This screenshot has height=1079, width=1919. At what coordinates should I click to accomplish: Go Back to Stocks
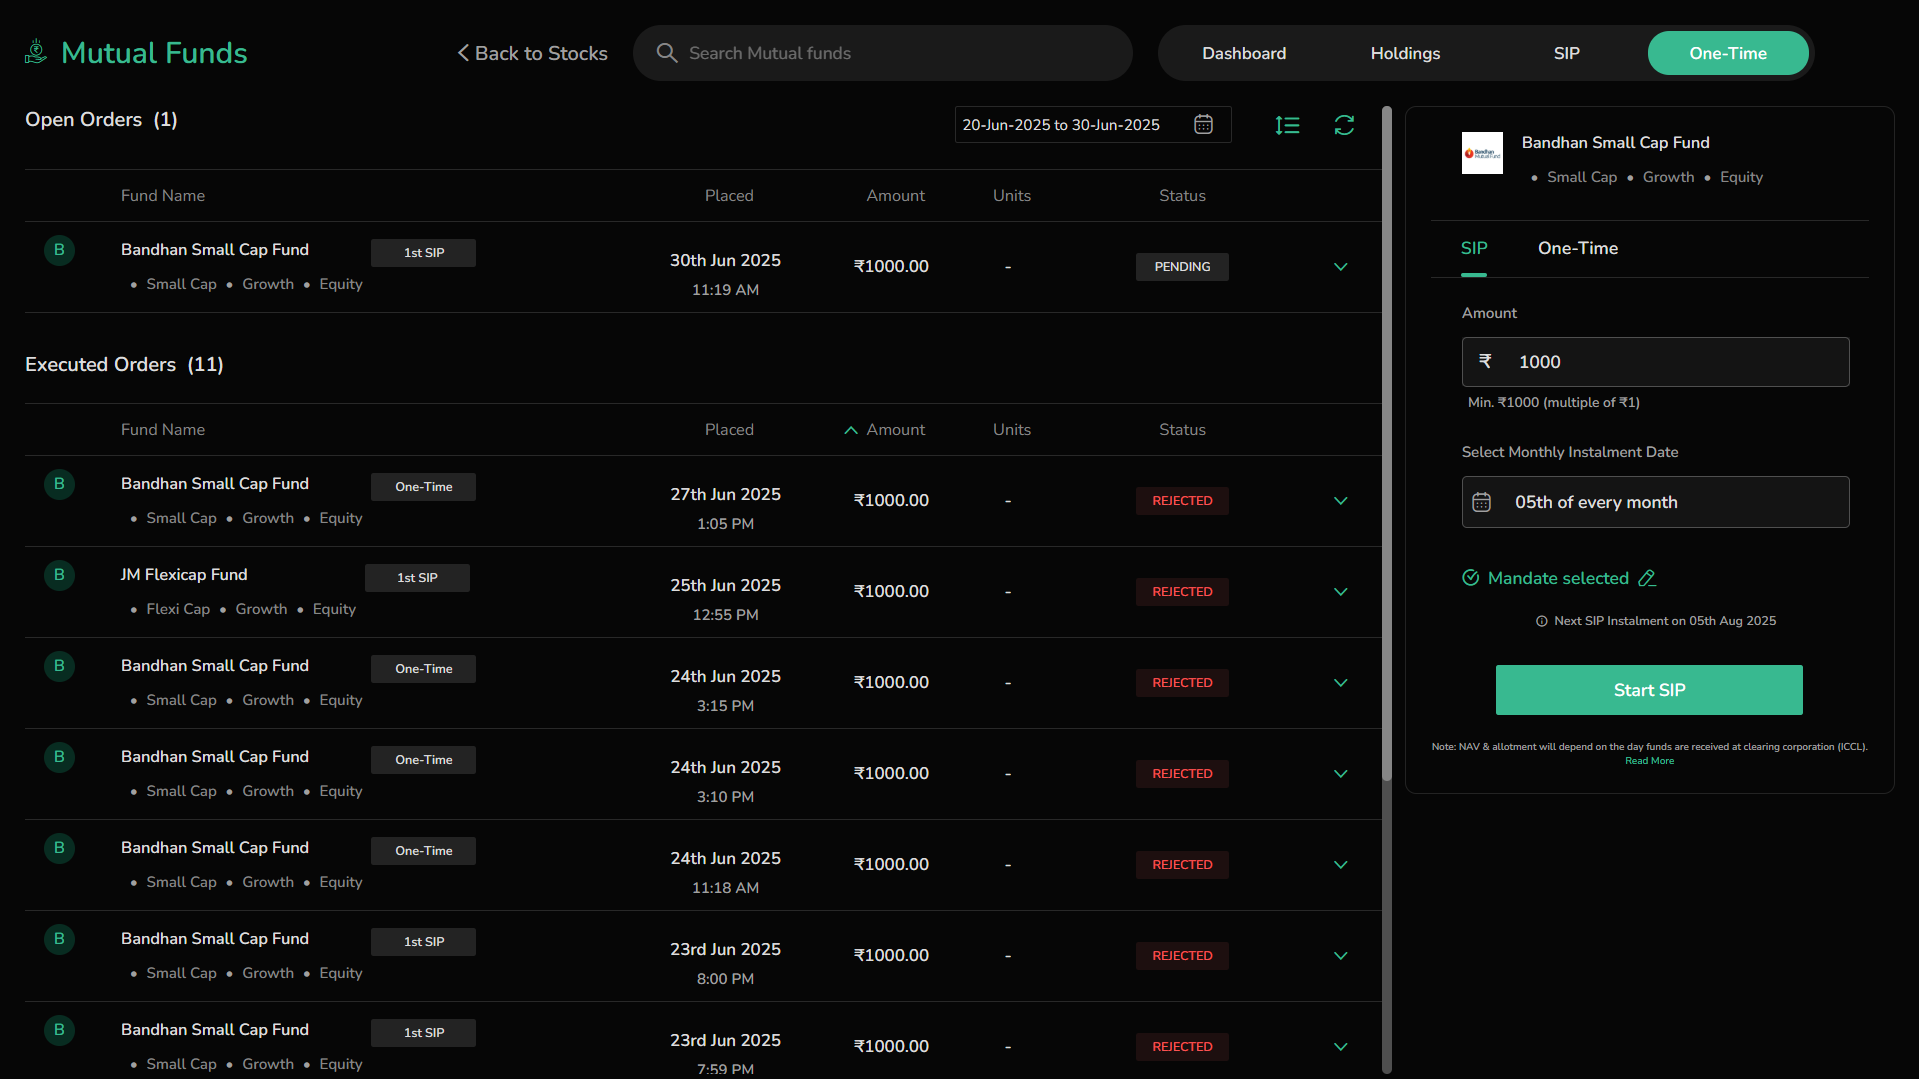(532, 53)
